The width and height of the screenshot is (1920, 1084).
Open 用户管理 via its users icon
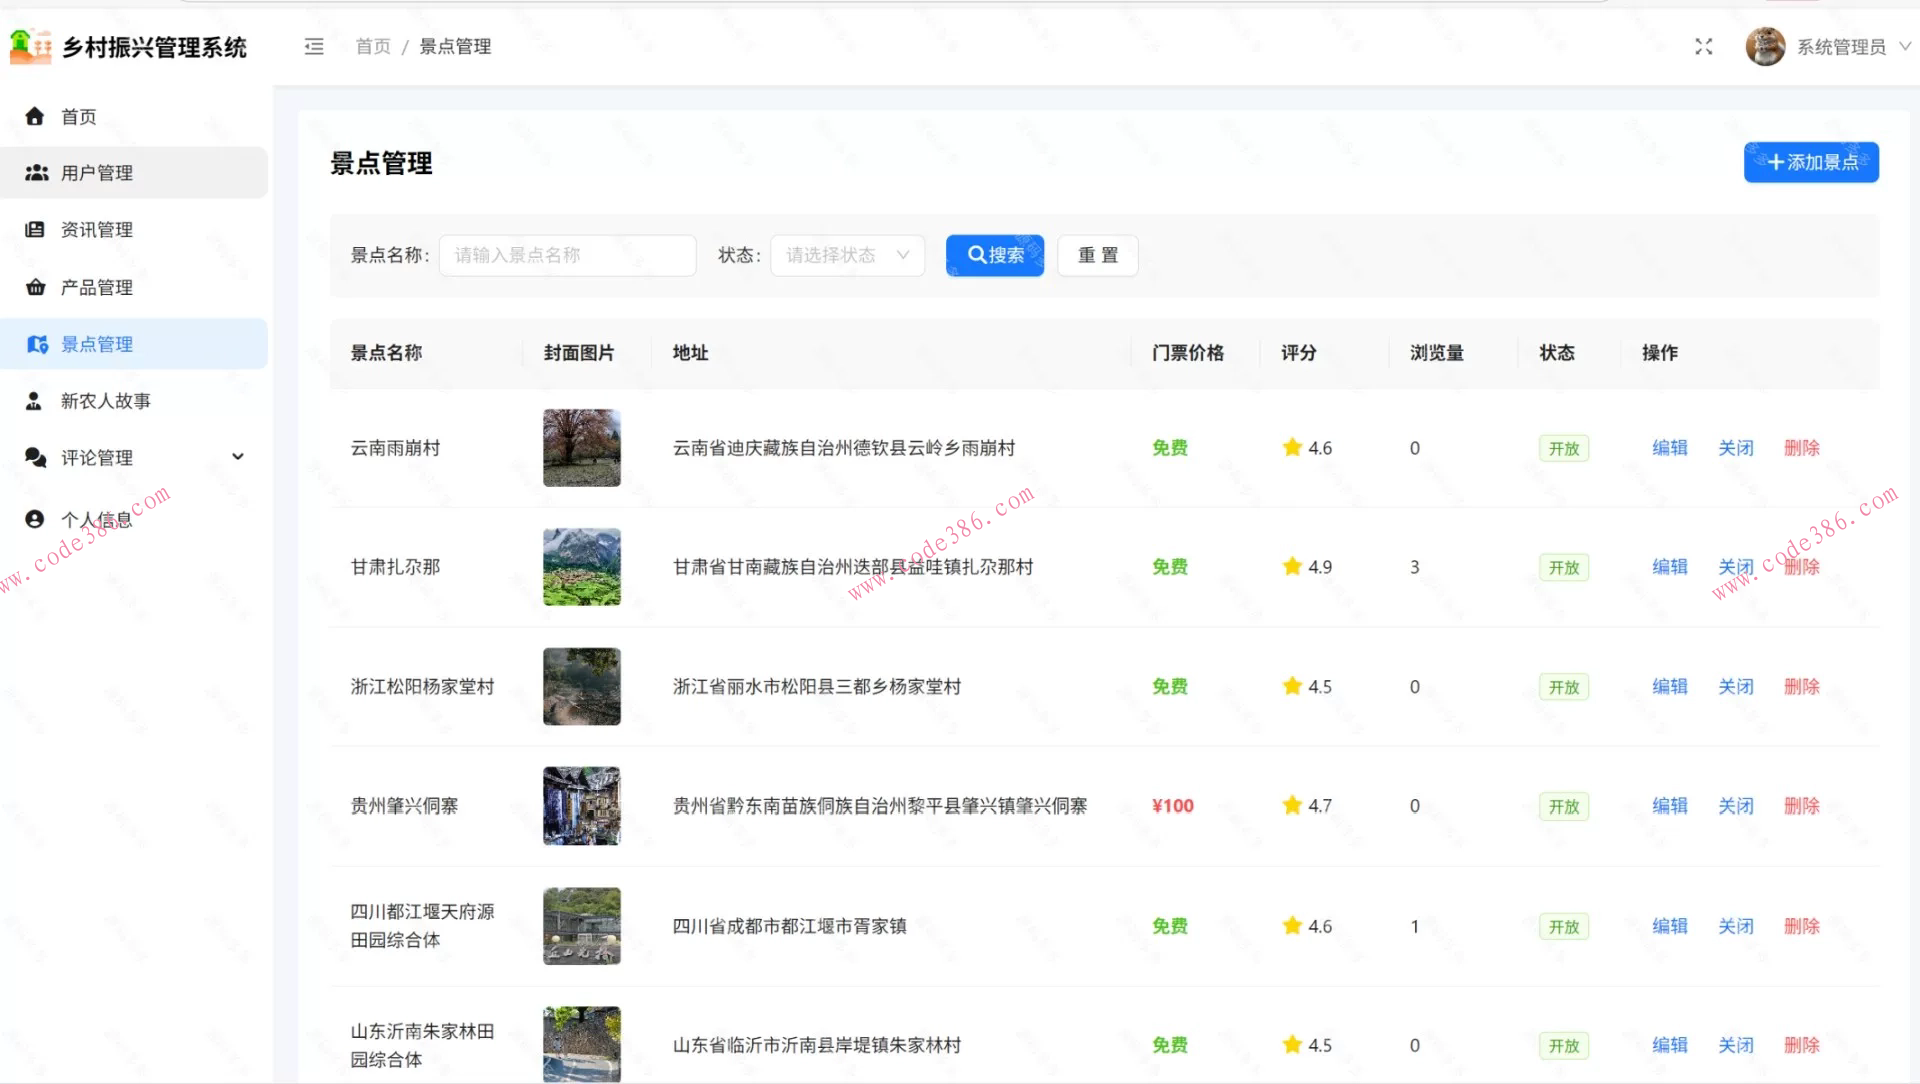[36, 172]
